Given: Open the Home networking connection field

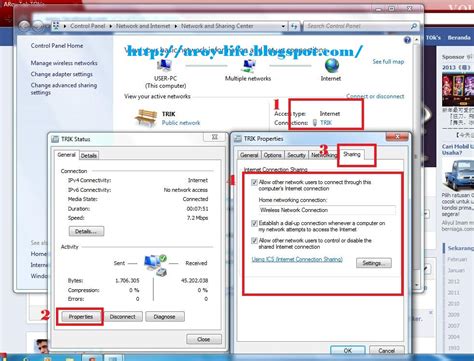Looking at the screenshot, I should [x=327, y=210].
